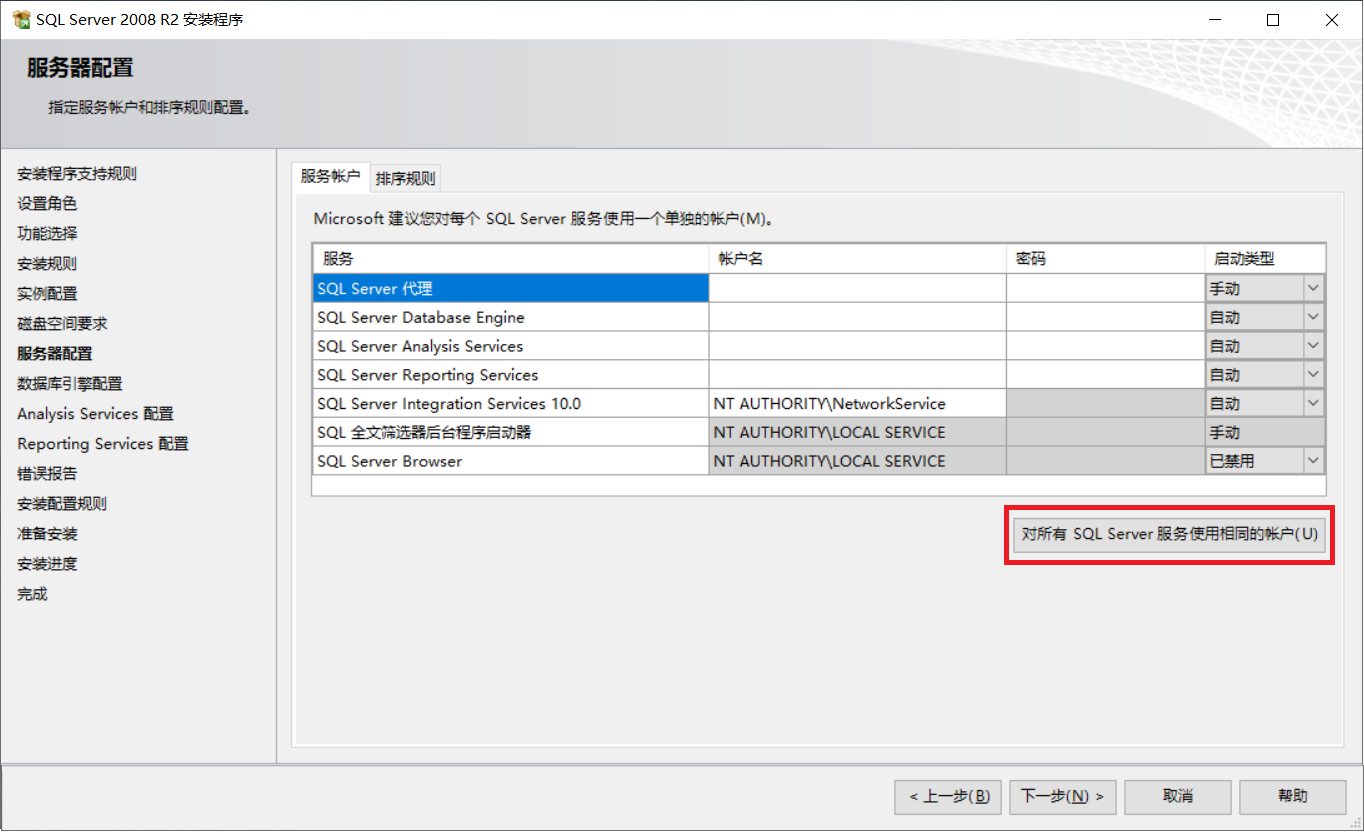Screen dimensions: 1364x833
Task: Click 实例配置 in the step list
Action: point(47,294)
